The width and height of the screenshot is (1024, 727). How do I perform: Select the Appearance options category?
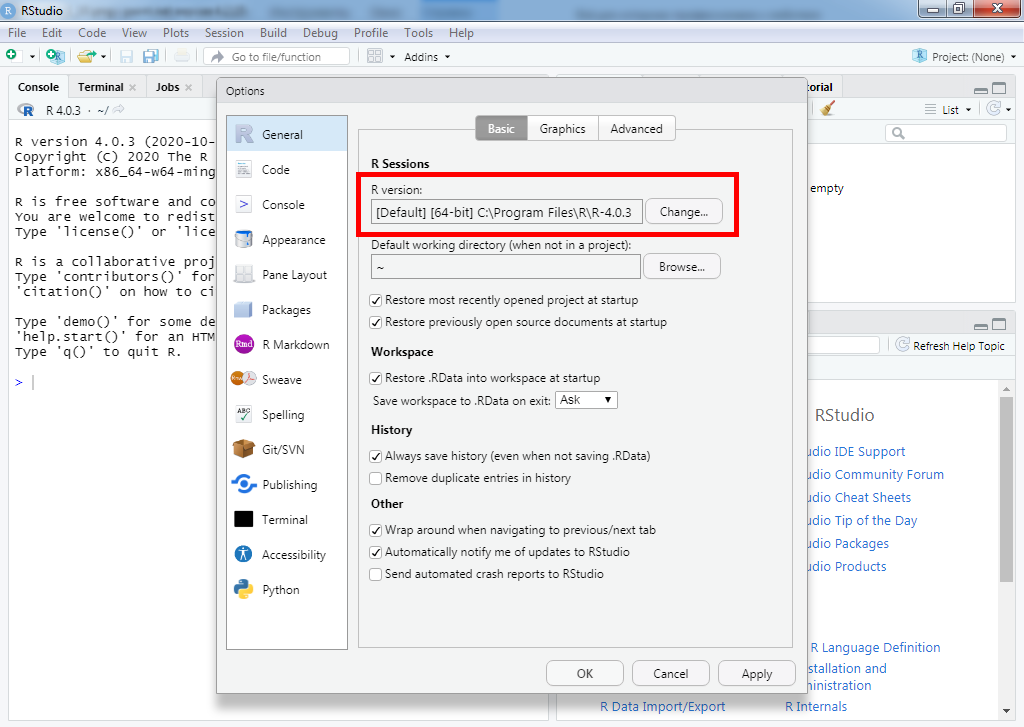(293, 240)
